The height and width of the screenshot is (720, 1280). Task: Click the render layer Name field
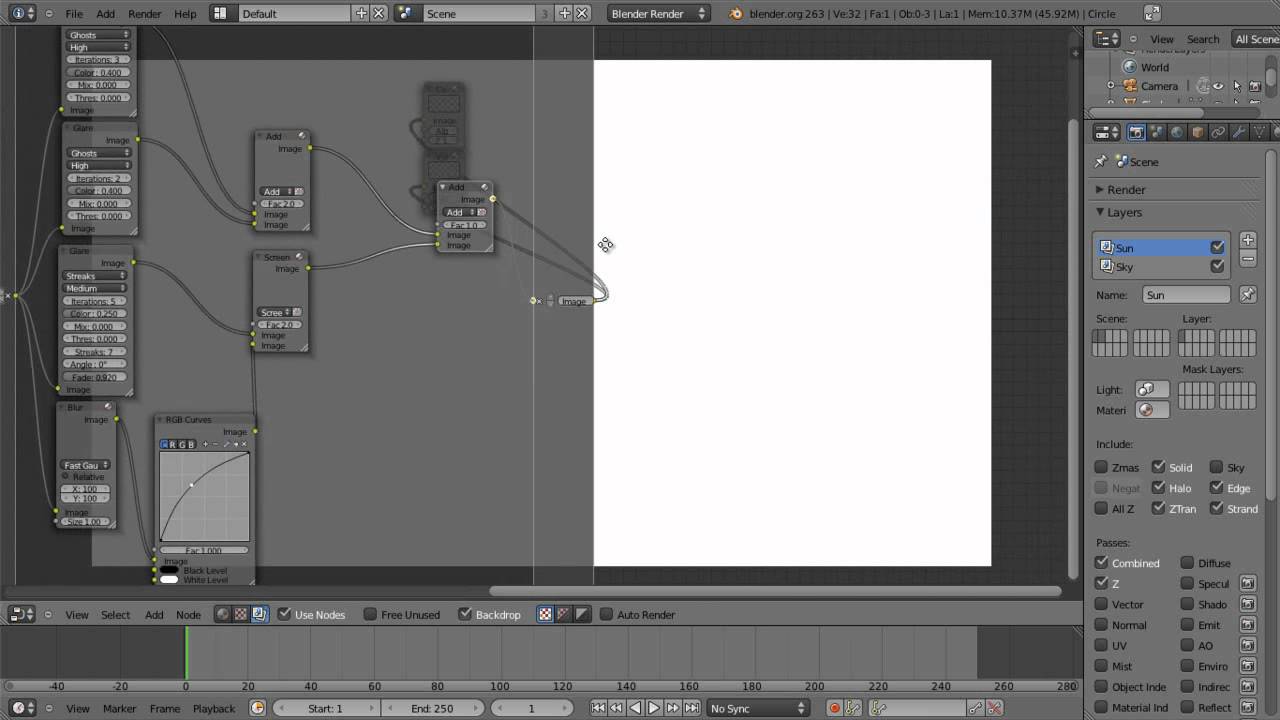(1186, 295)
